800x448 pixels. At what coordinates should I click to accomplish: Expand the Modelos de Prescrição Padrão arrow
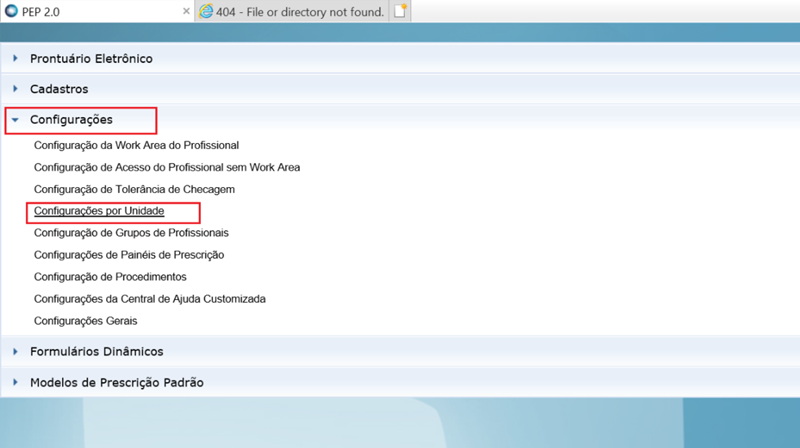[15, 382]
